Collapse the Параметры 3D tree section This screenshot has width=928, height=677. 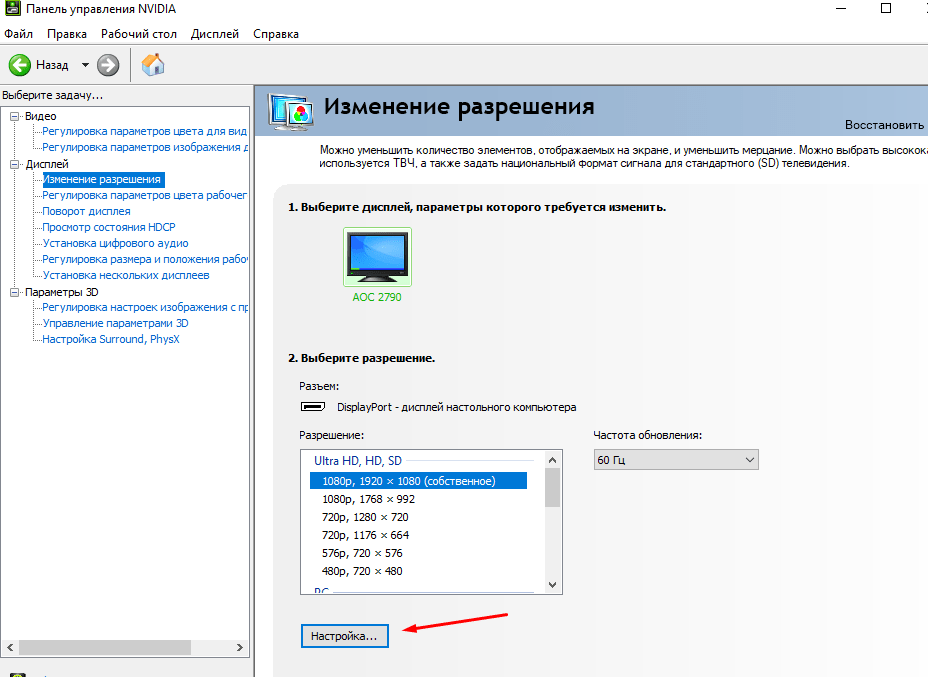coord(14,292)
